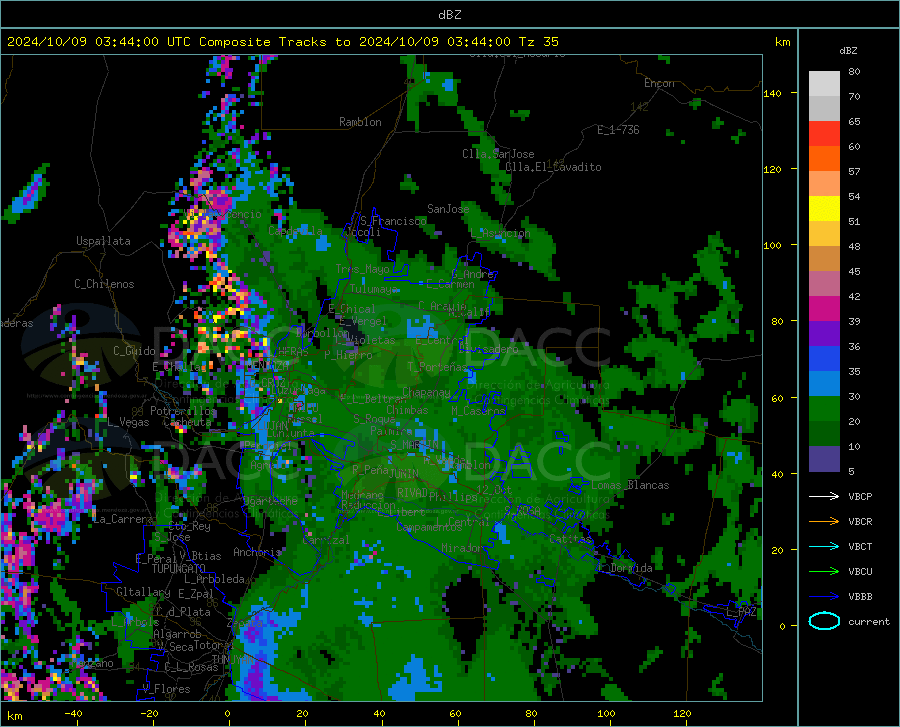Click the 'Encon' map label
The width and height of the screenshot is (900, 727).
659,83
